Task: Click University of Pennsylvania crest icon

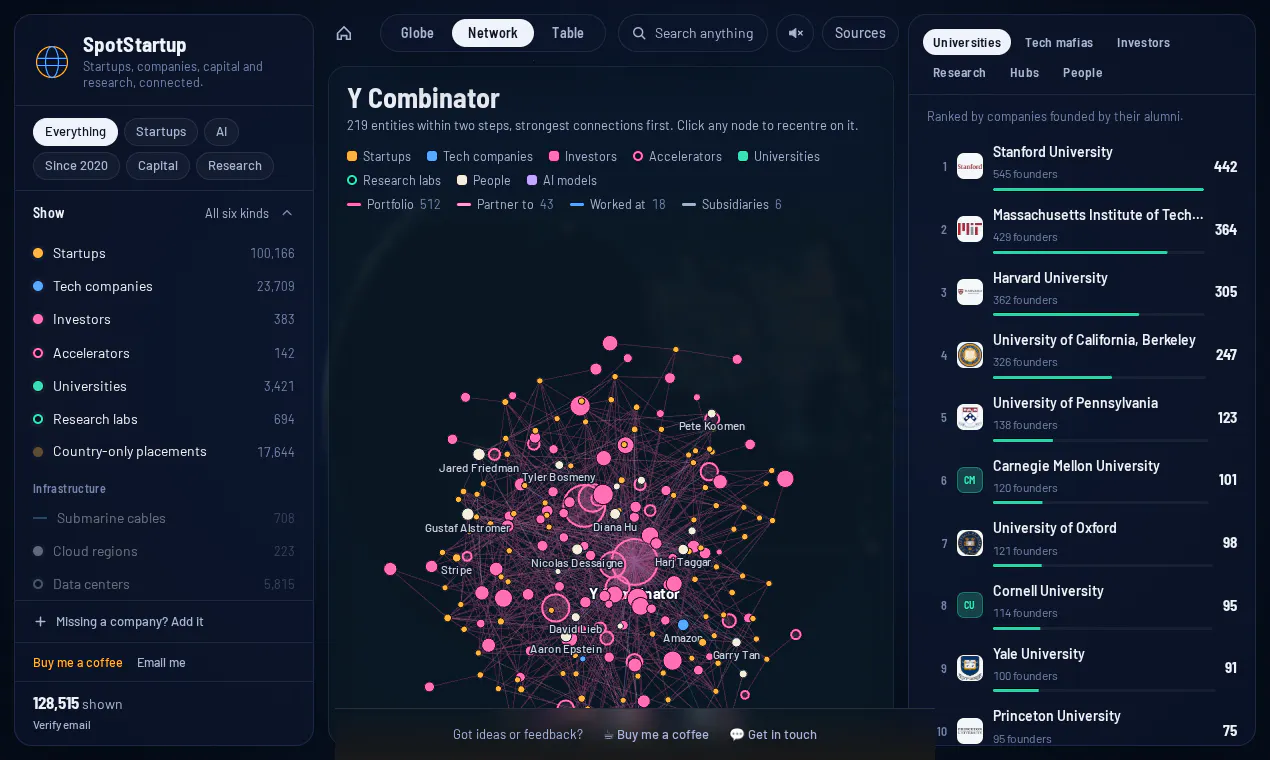Action: coord(970,417)
